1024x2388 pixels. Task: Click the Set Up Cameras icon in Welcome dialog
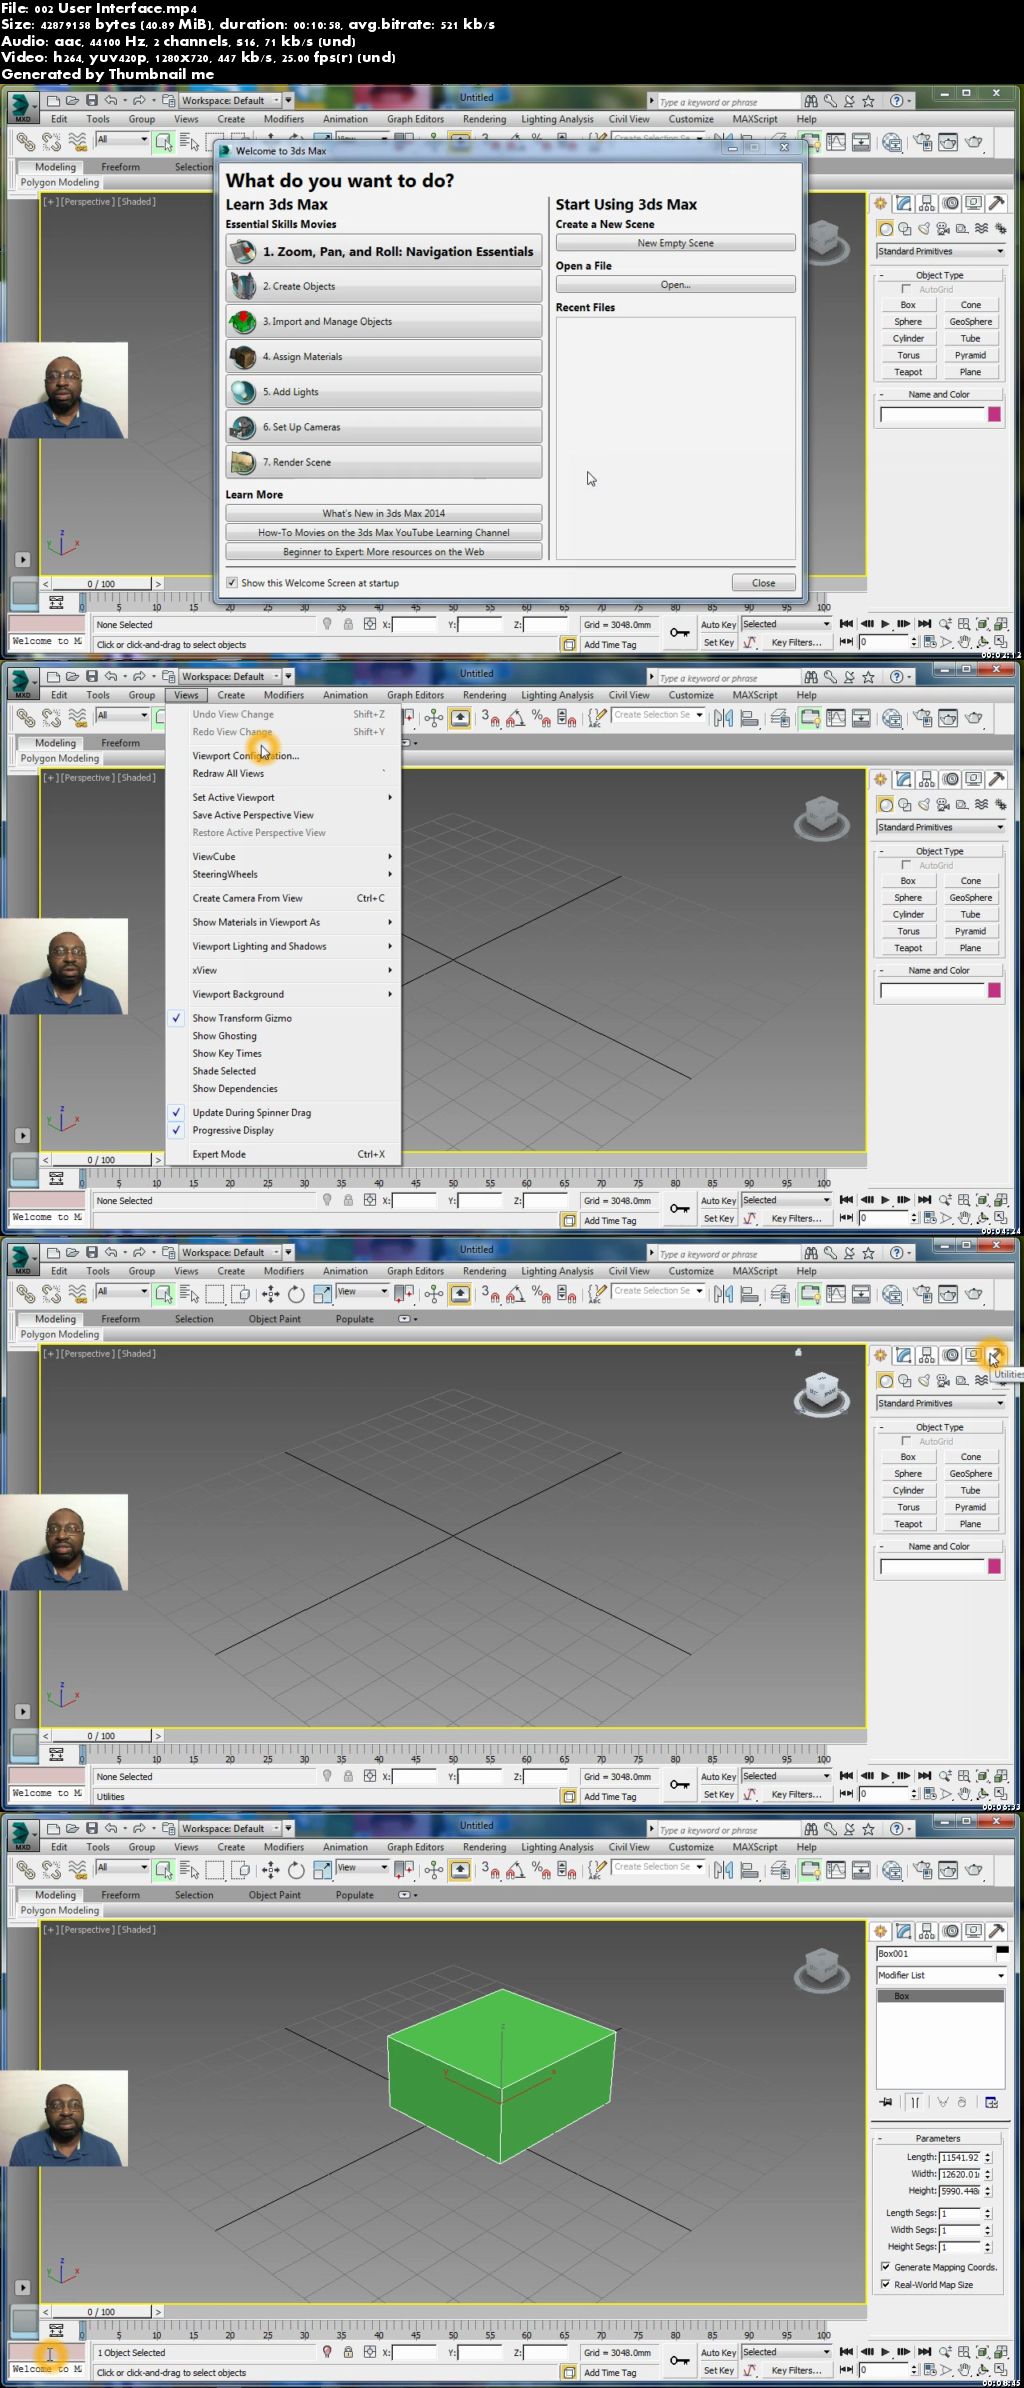[243, 427]
